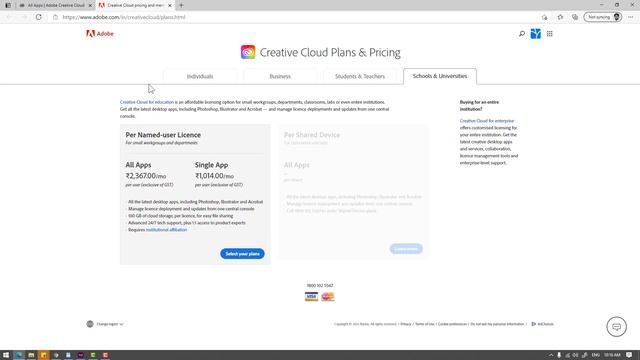Viewport: 640px width, 360px height.
Task: Click the browser vertical tabs icon
Action: (7, 5)
